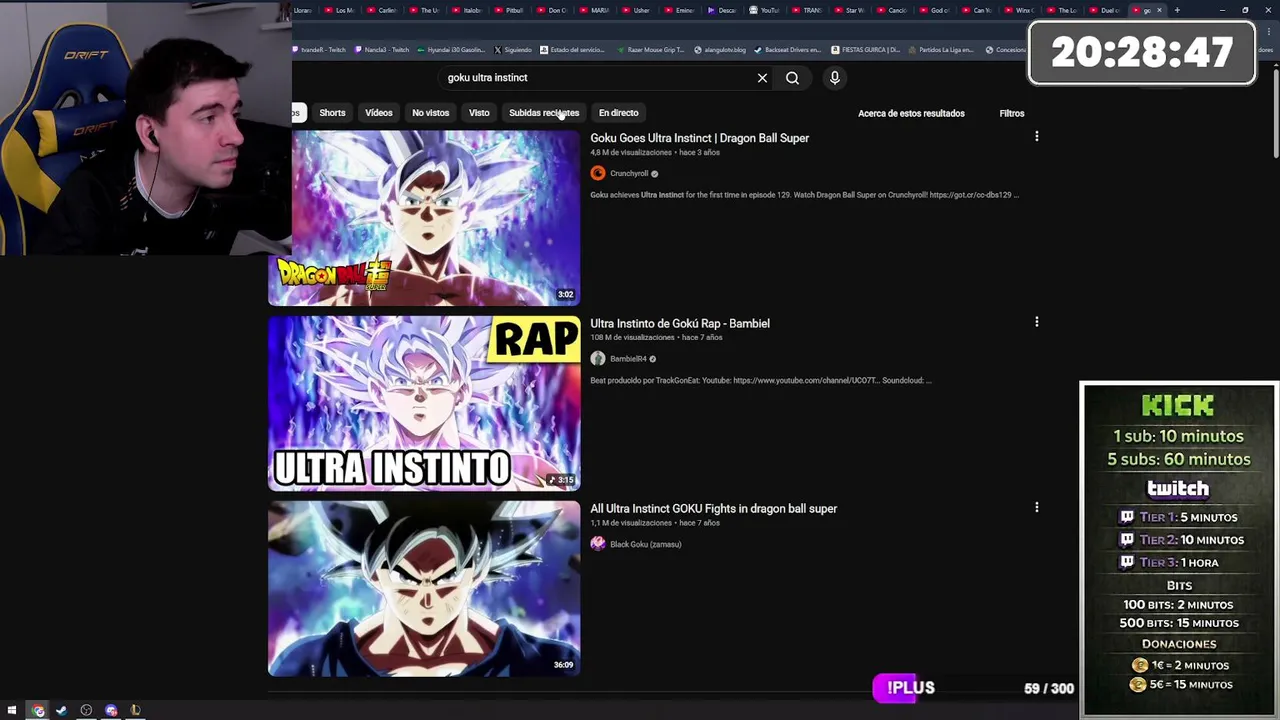This screenshot has height=720, width=1280.
Task: Open the Backseat Drivers bookmark
Action: point(788,49)
